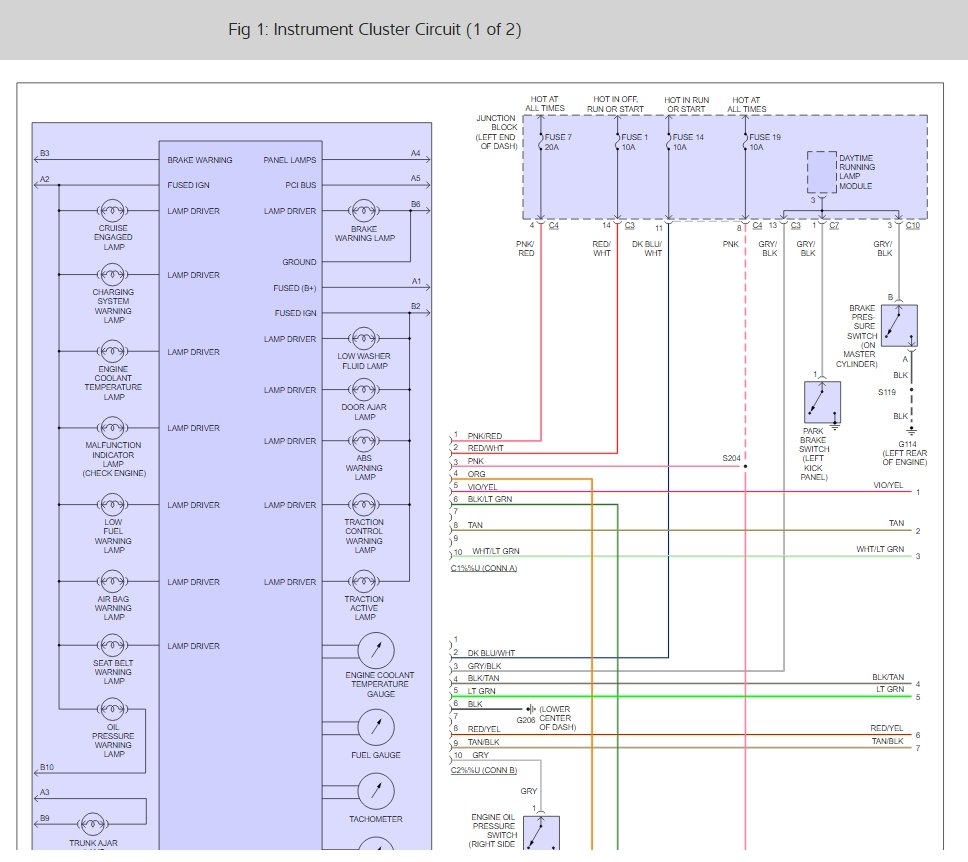Select the Door Ajar lamp symbol
Screen dimensions: 968x862
coord(365,390)
